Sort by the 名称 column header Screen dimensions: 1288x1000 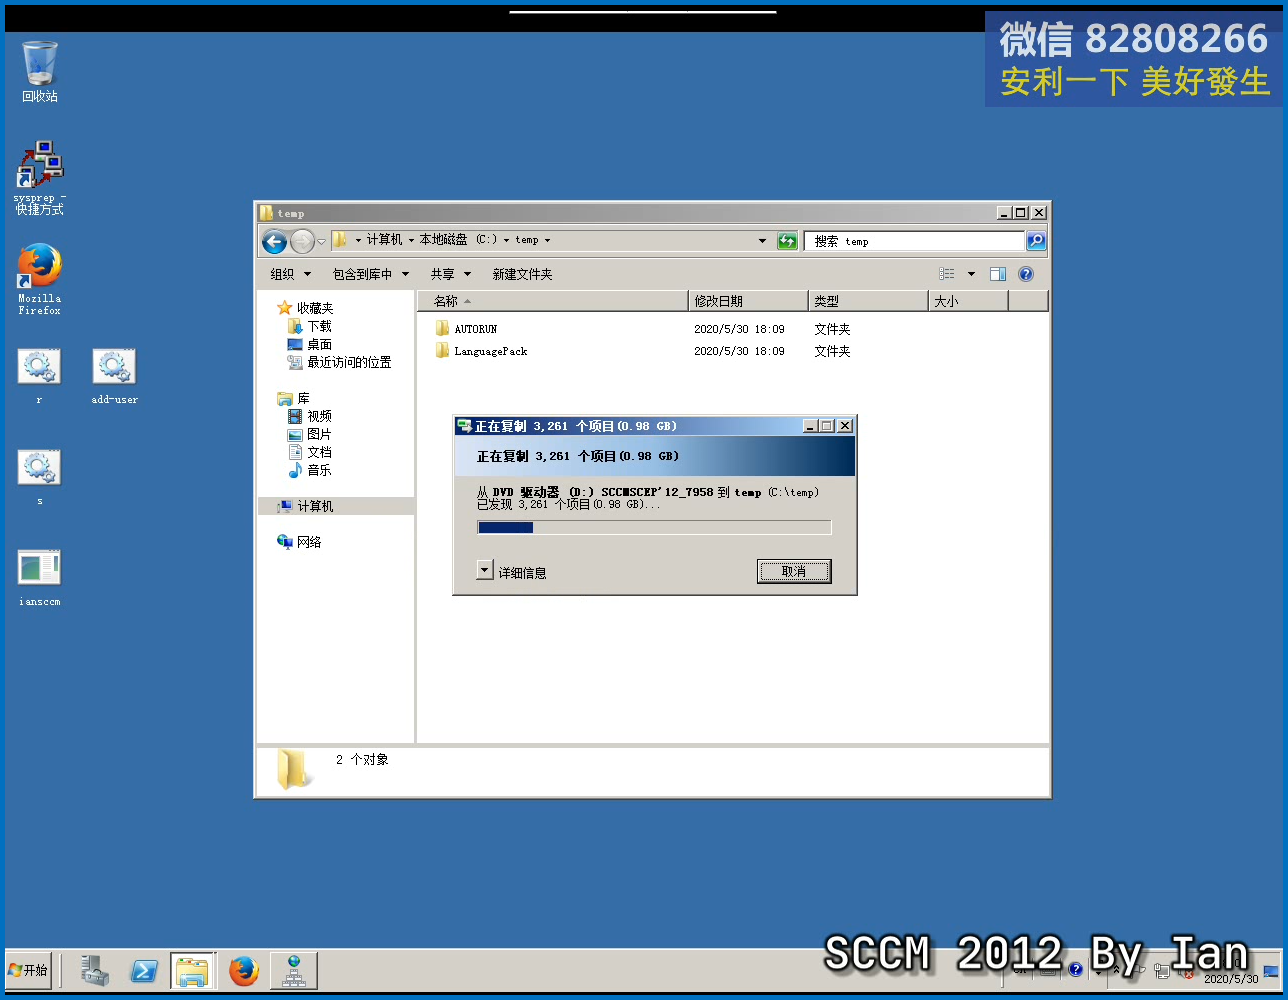point(553,301)
